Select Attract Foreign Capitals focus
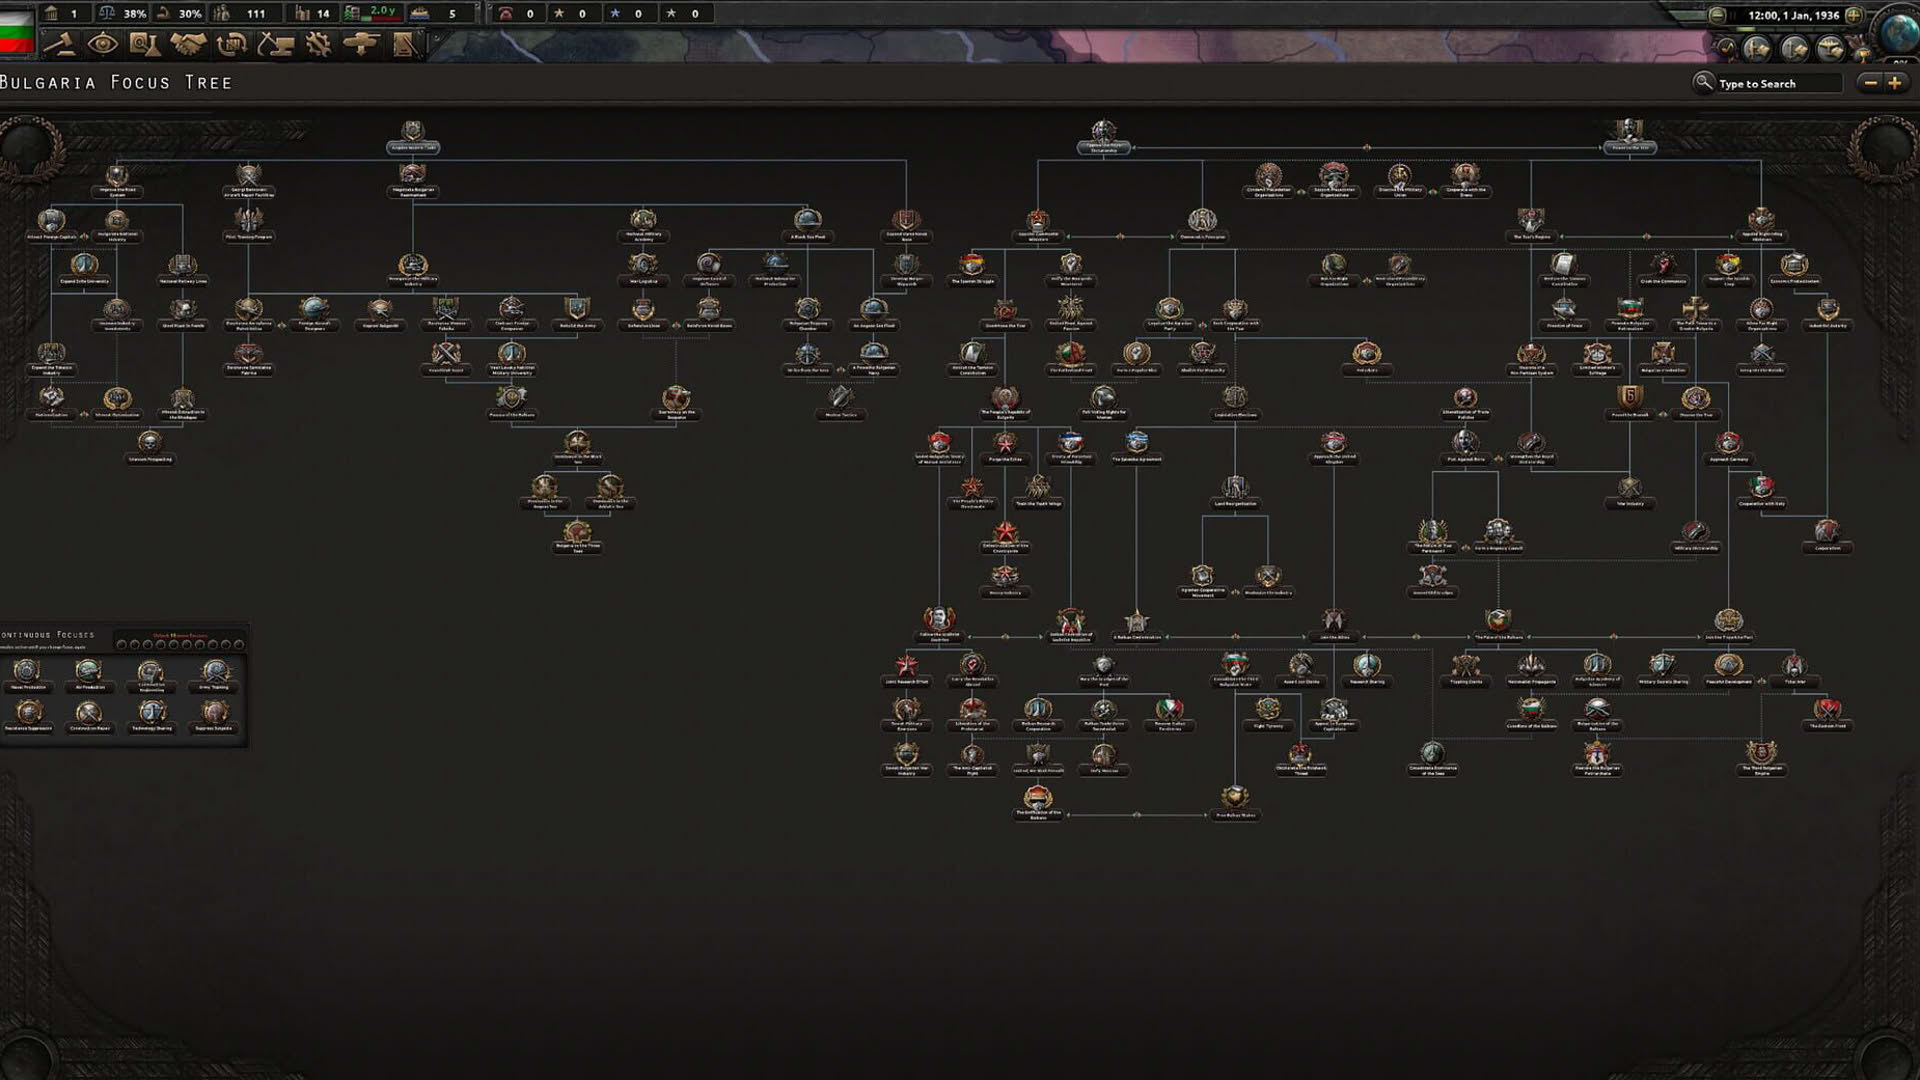Viewport: 1920px width, 1080px height. (x=52, y=225)
